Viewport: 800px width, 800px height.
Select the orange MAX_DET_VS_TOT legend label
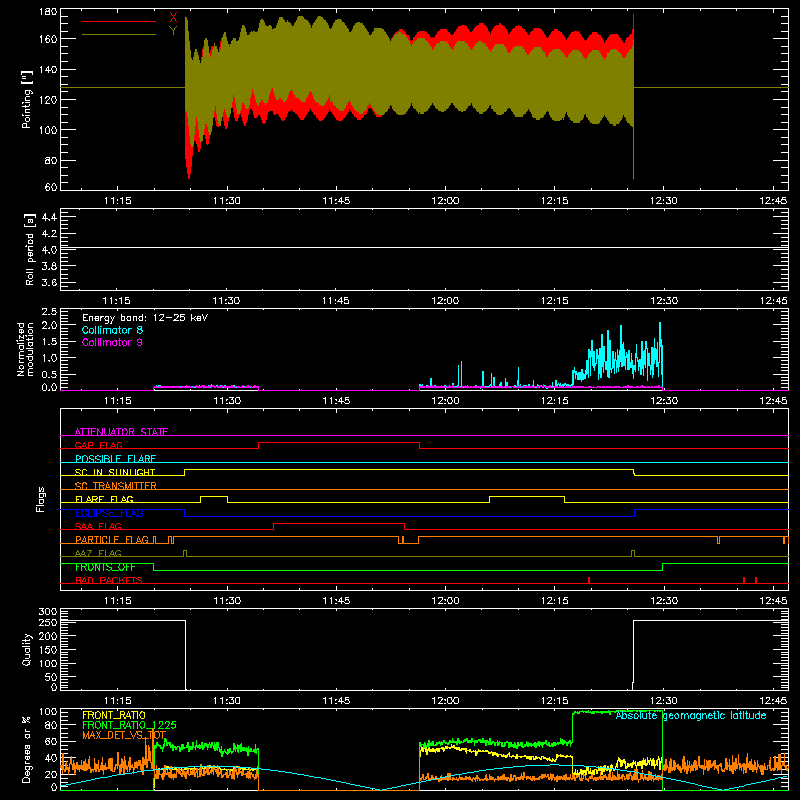point(124,735)
